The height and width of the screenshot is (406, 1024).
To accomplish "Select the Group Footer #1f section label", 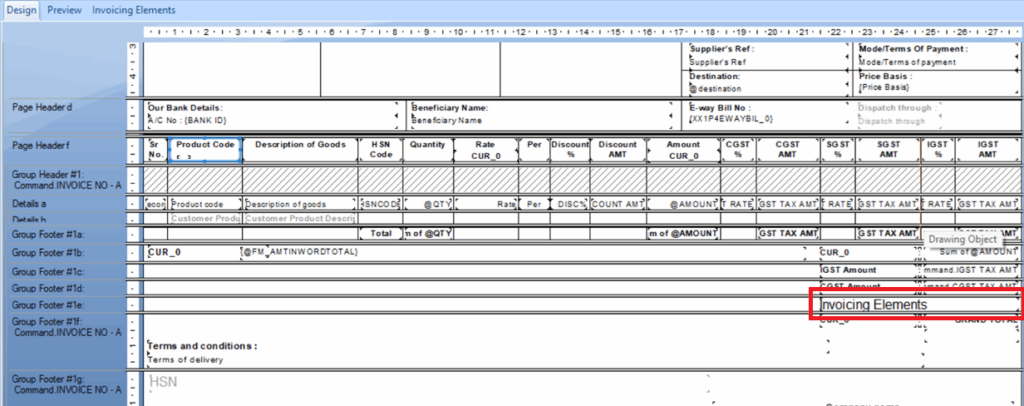I will click(67, 327).
